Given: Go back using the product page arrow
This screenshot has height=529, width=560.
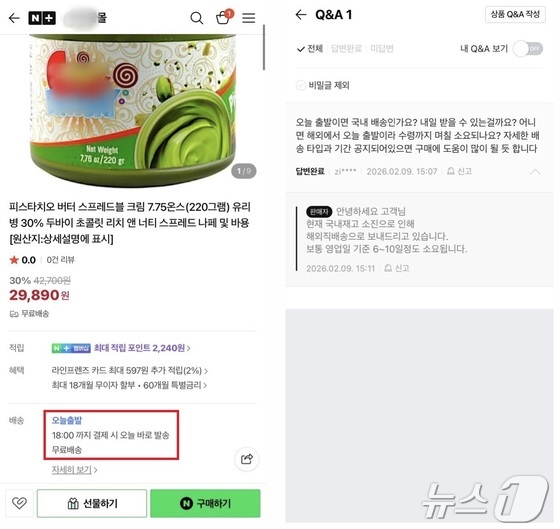Looking at the screenshot, I should point(14,18).
